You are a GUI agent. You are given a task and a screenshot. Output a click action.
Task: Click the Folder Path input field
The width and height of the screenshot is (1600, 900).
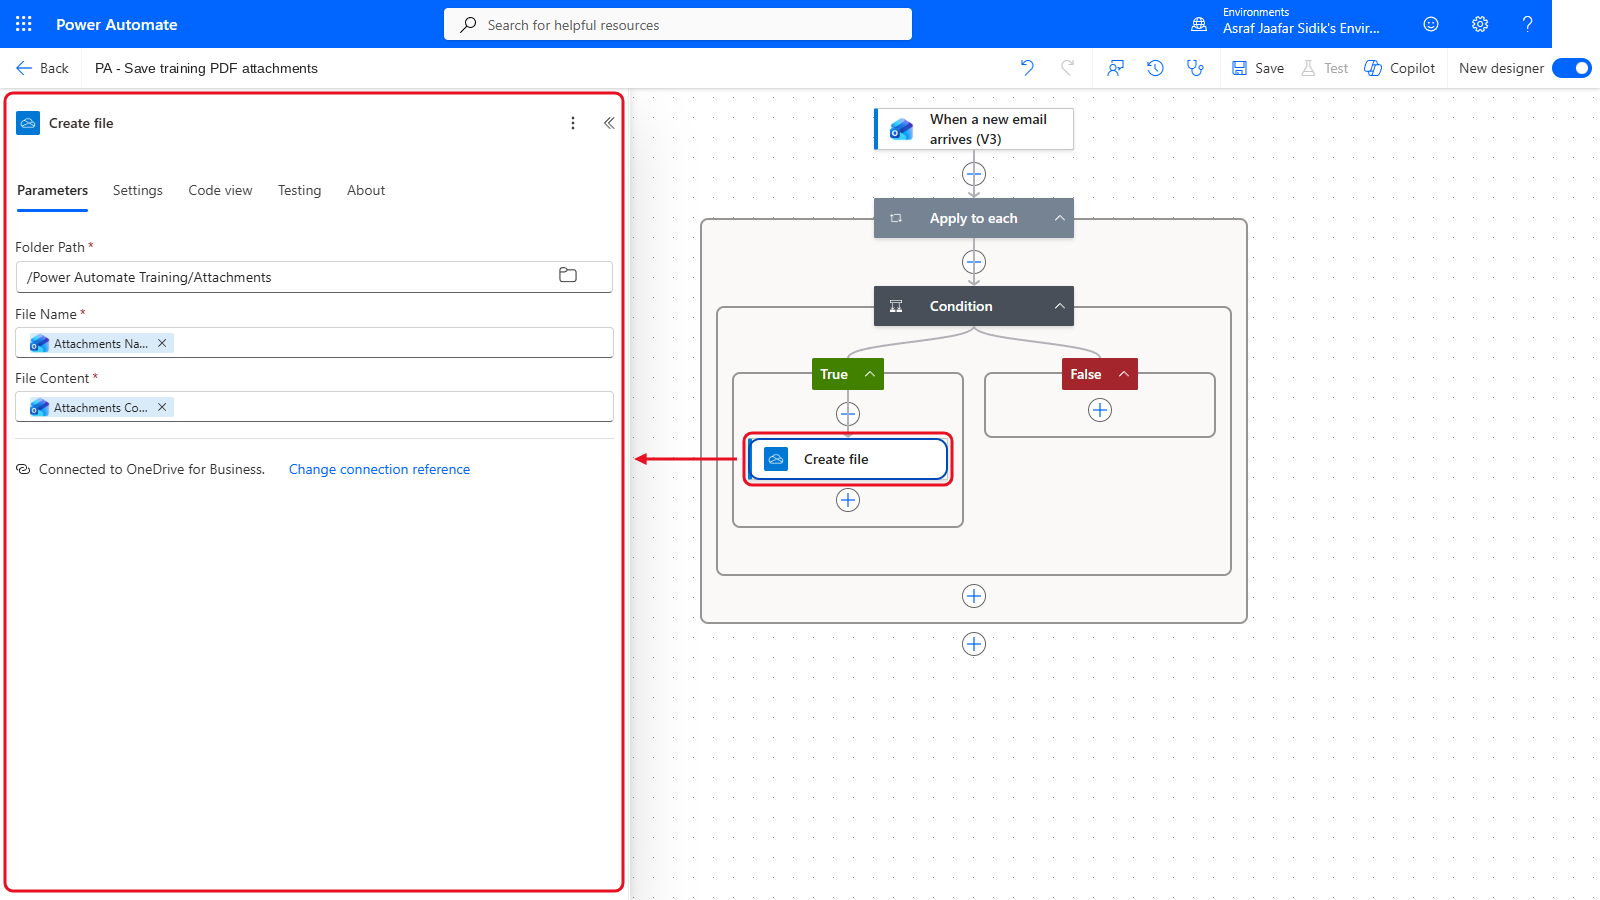click(x=314, y=277)
